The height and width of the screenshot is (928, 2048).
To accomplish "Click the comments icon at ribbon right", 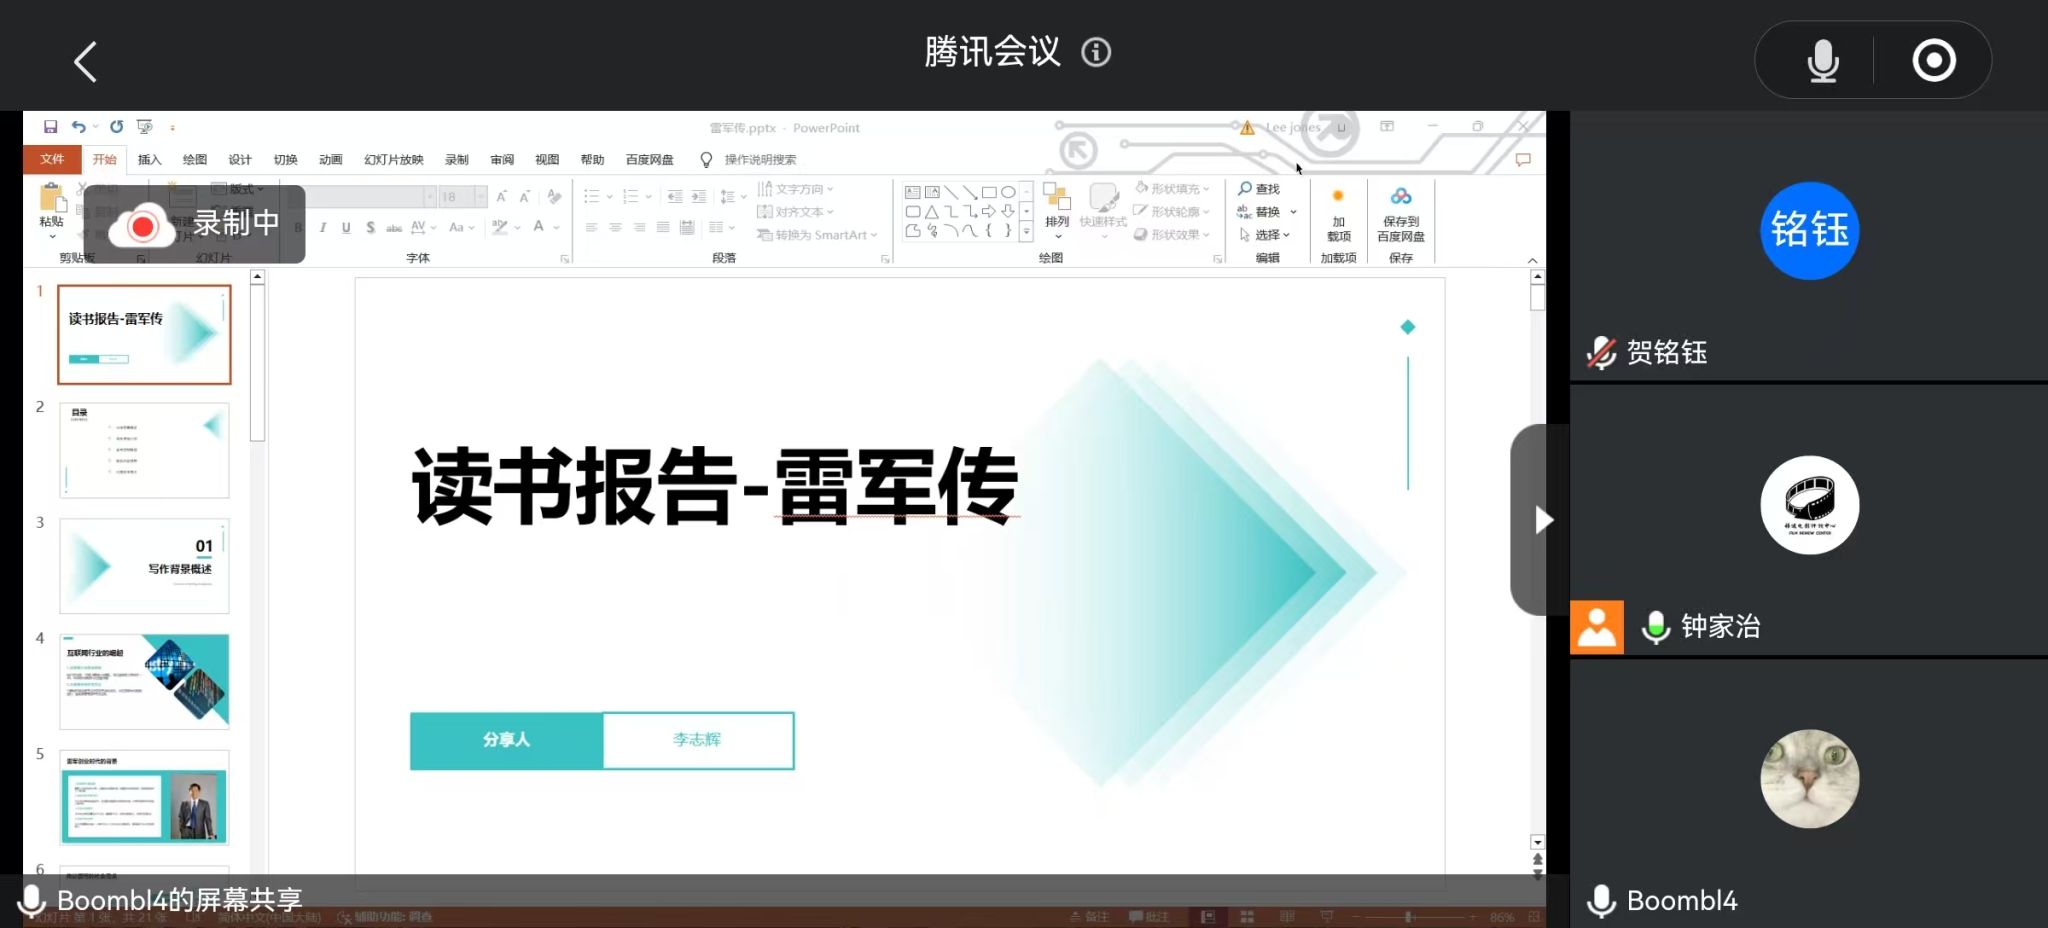I will click(x=1522, y=160).
